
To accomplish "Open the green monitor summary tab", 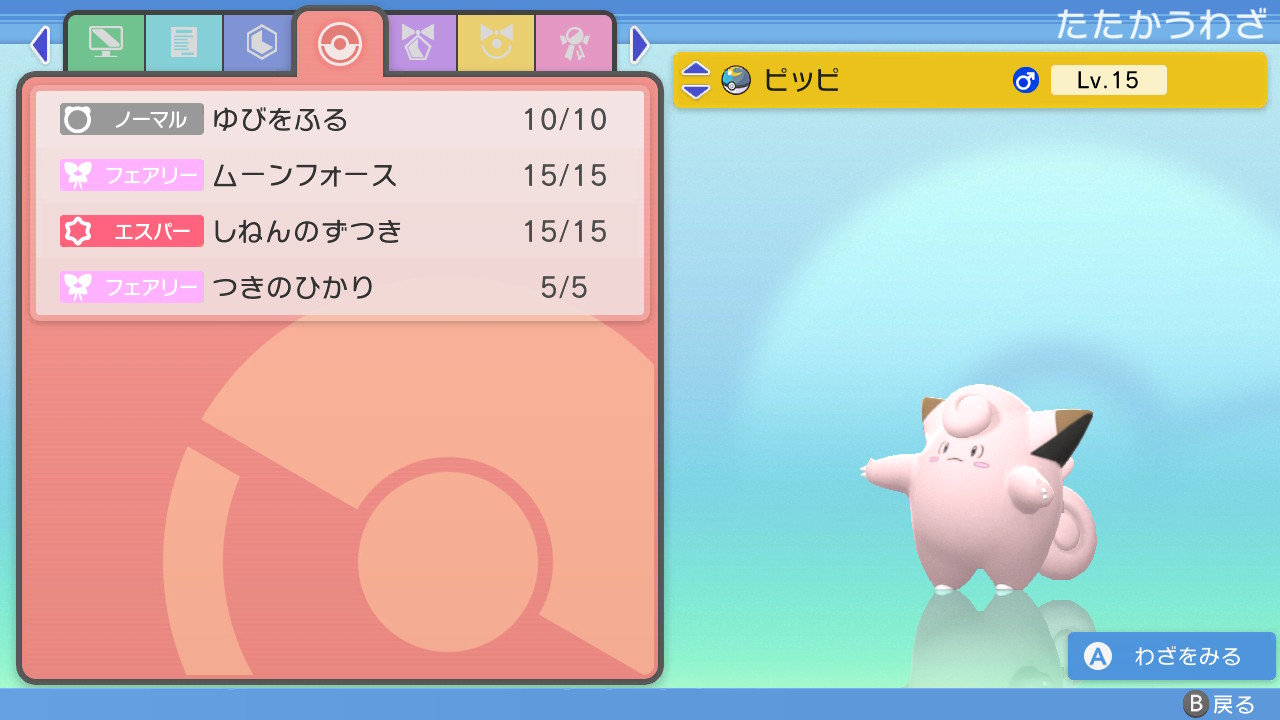I will 105,42.
